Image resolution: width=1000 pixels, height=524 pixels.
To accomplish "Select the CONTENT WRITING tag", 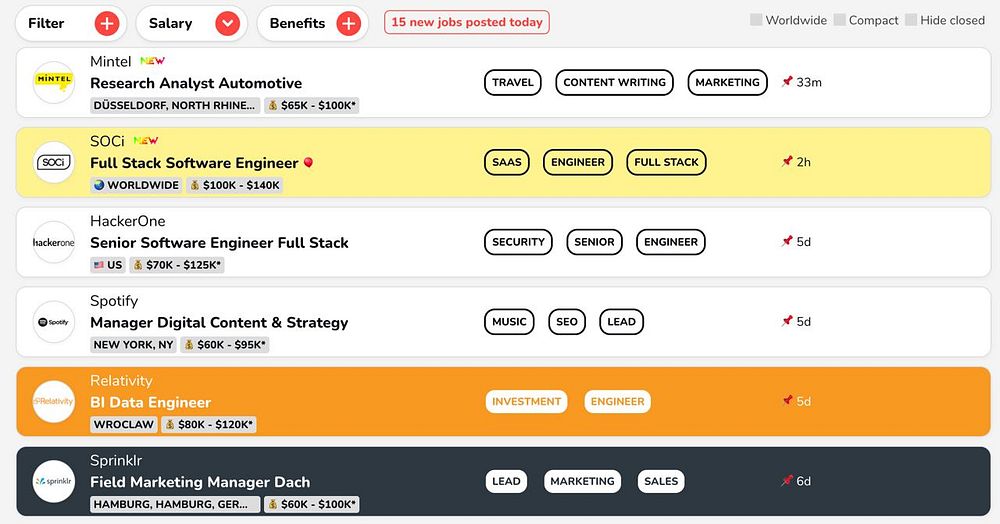I will tap(614, 82).
